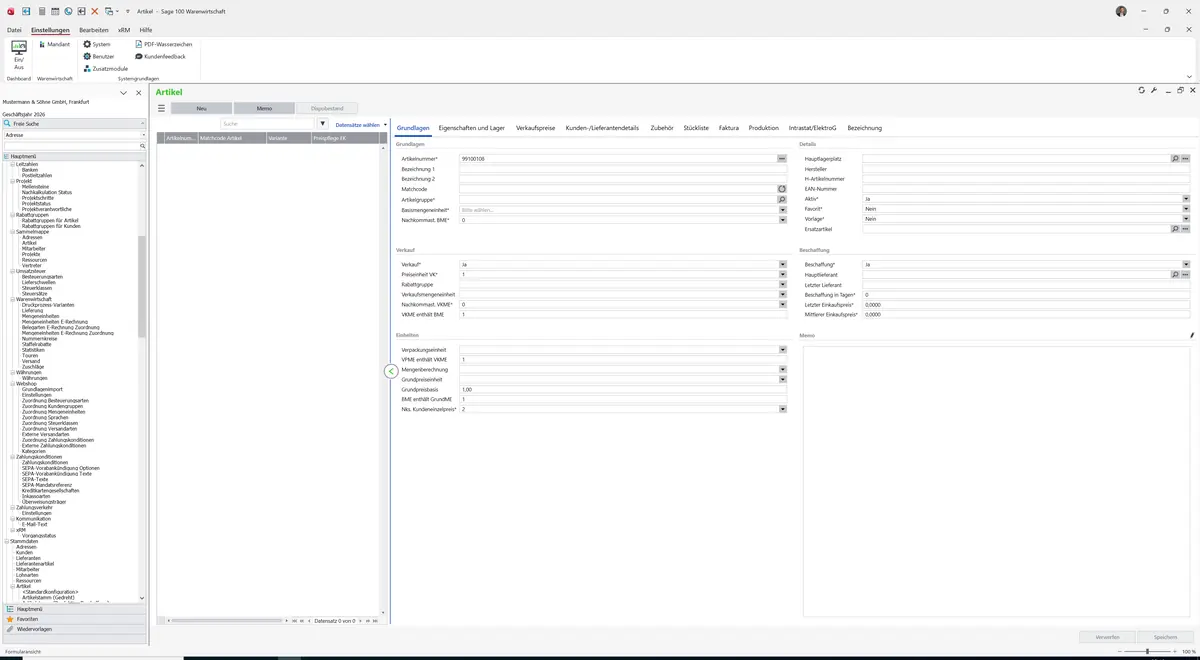The image size is (1200, 660).
Task: Open the Bearbeiten menu
Action: [94, 30]
